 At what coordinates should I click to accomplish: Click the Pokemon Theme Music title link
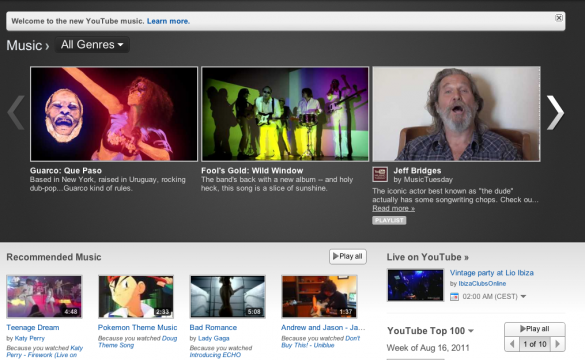137,328
